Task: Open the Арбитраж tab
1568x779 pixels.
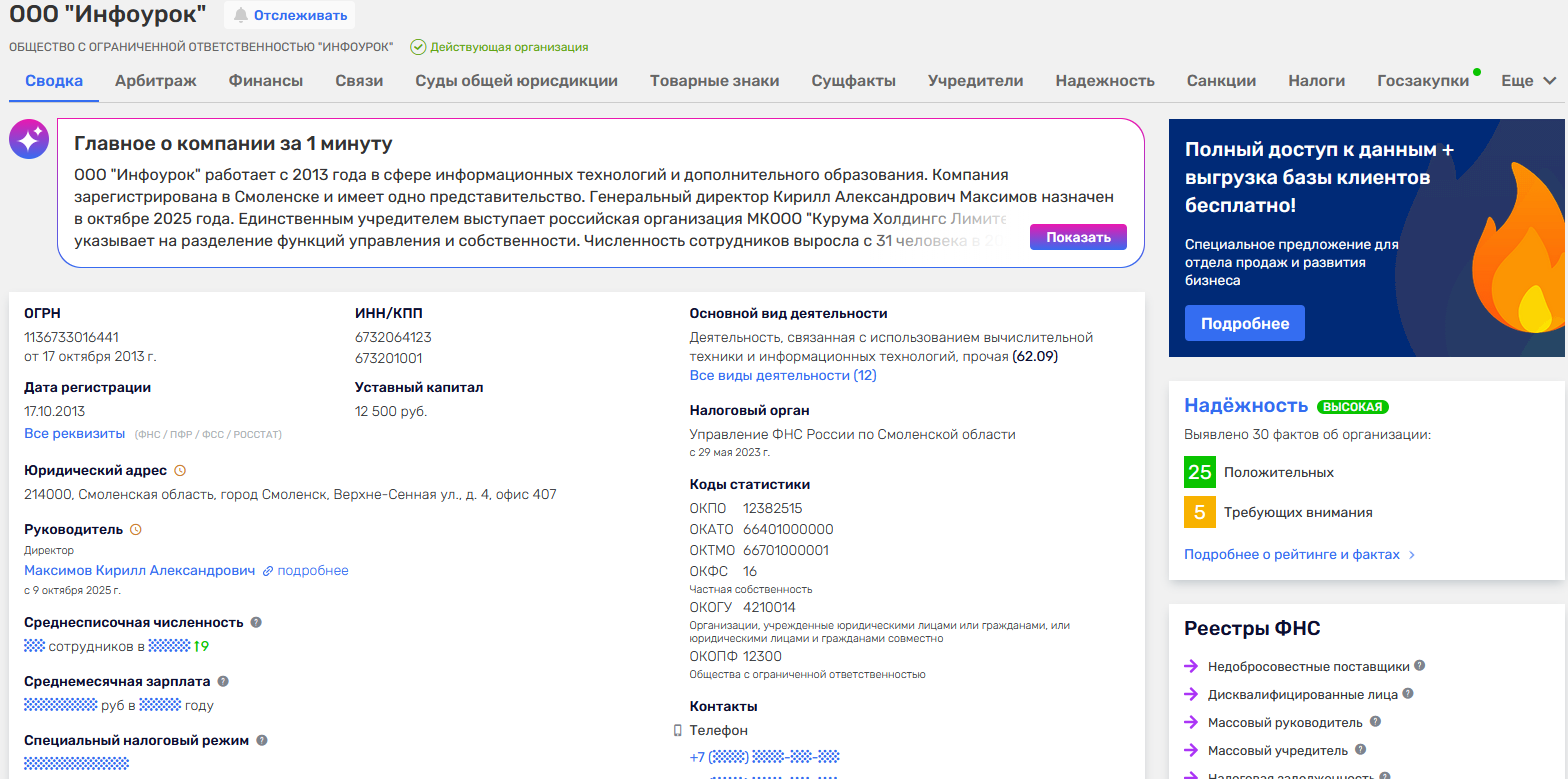Action: click(156, 81)
